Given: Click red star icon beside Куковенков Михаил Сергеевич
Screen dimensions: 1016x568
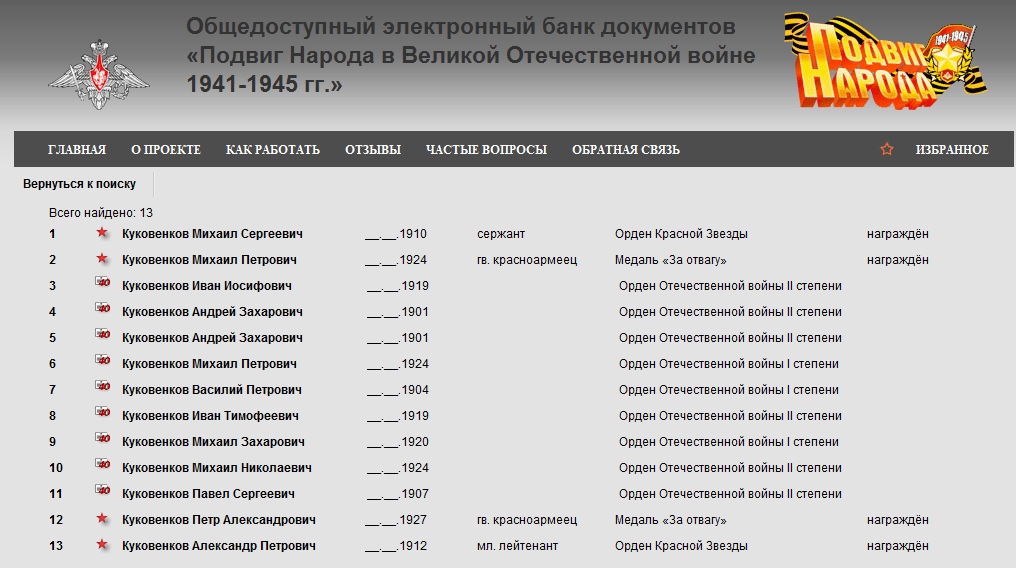Looking at the screenshot, I should [x=101, y=233].
